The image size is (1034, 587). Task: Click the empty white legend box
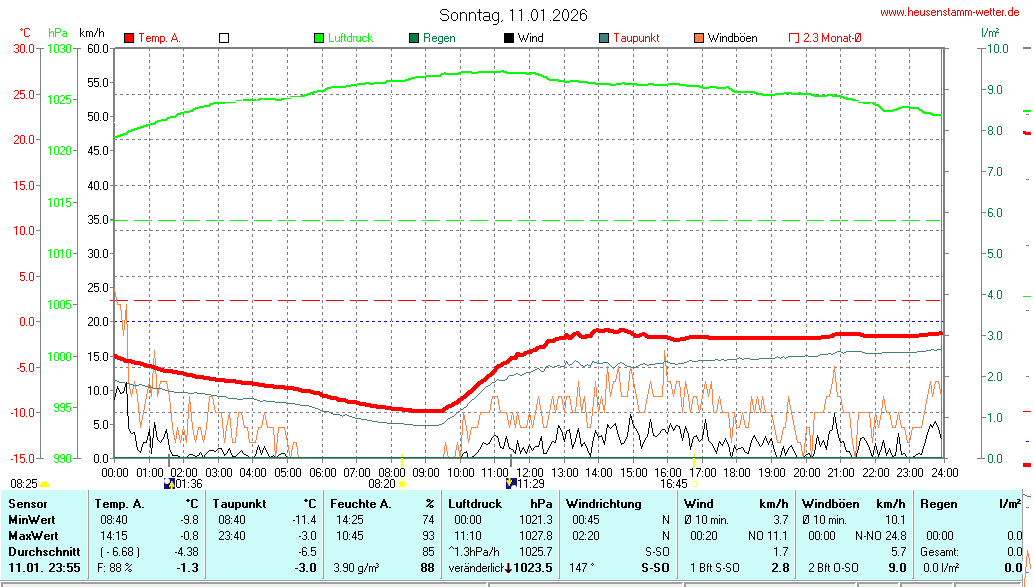[x=224, y=38]
